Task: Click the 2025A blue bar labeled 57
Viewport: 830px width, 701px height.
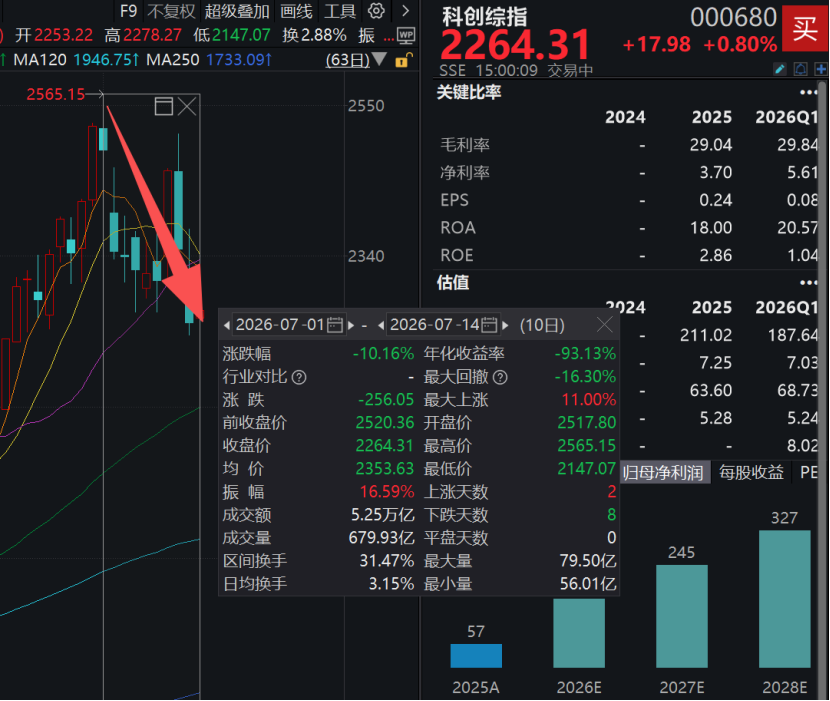Action: tap(476, 655)
